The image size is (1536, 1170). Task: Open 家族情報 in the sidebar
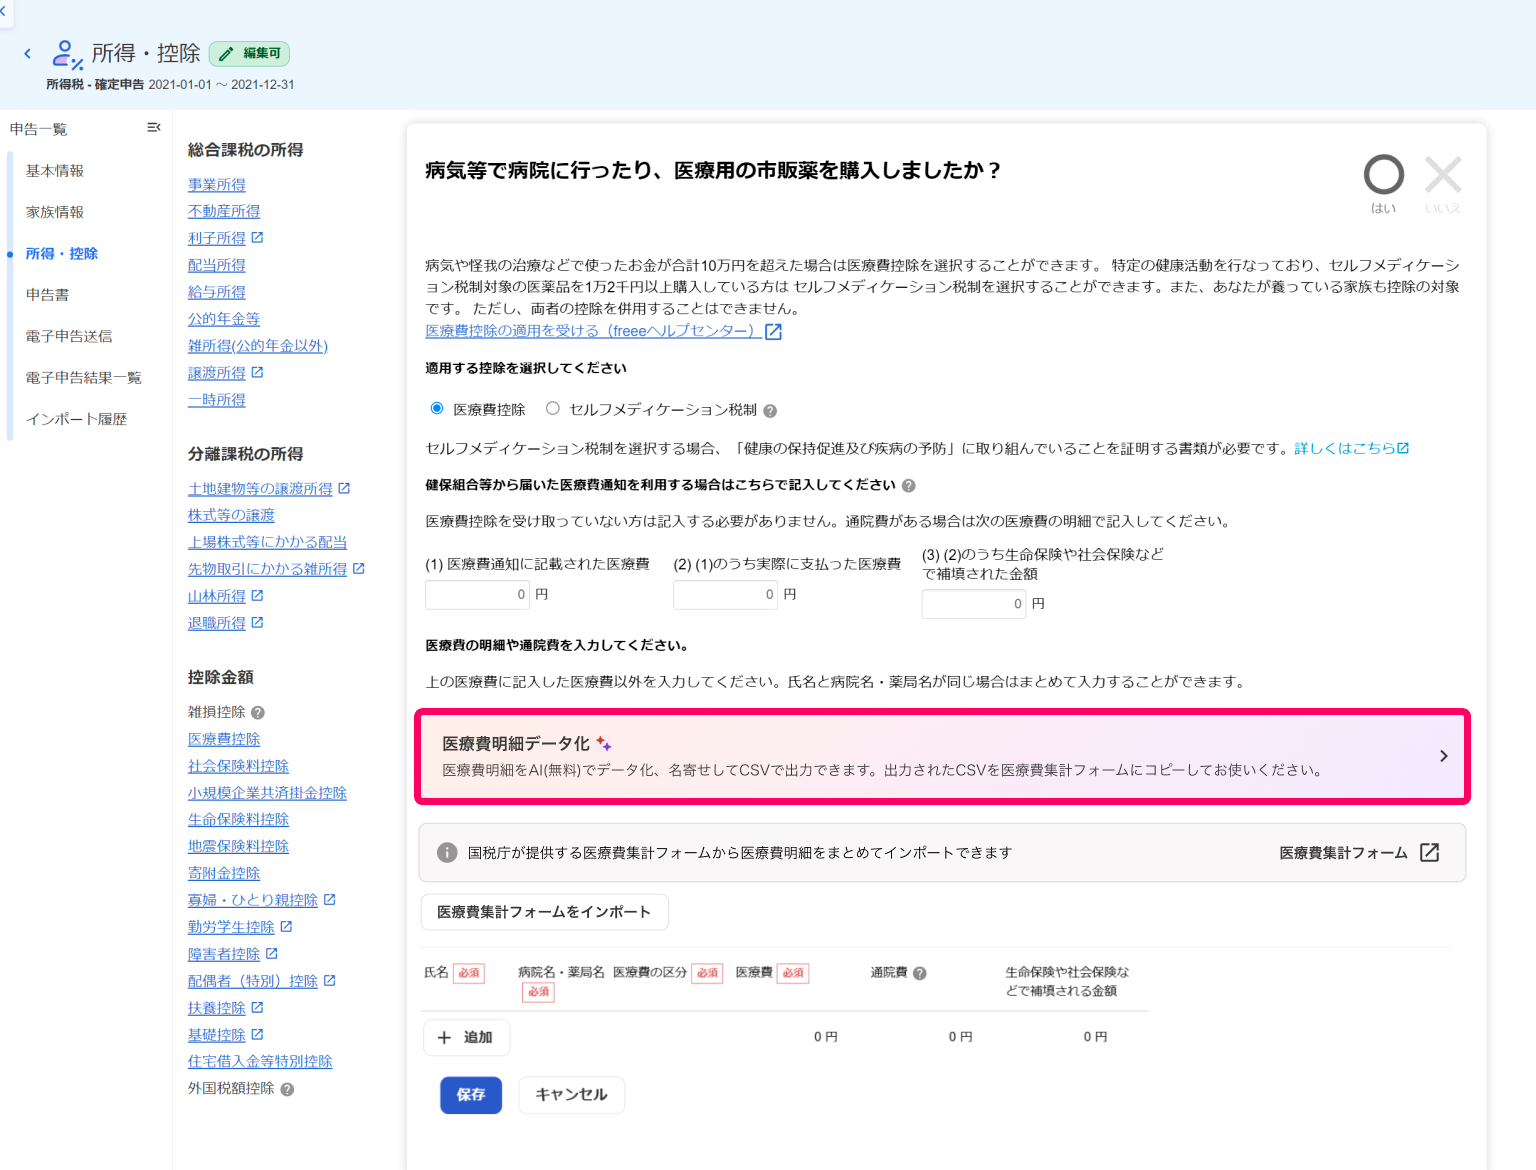pyautogui.click(x=55, y=212)
